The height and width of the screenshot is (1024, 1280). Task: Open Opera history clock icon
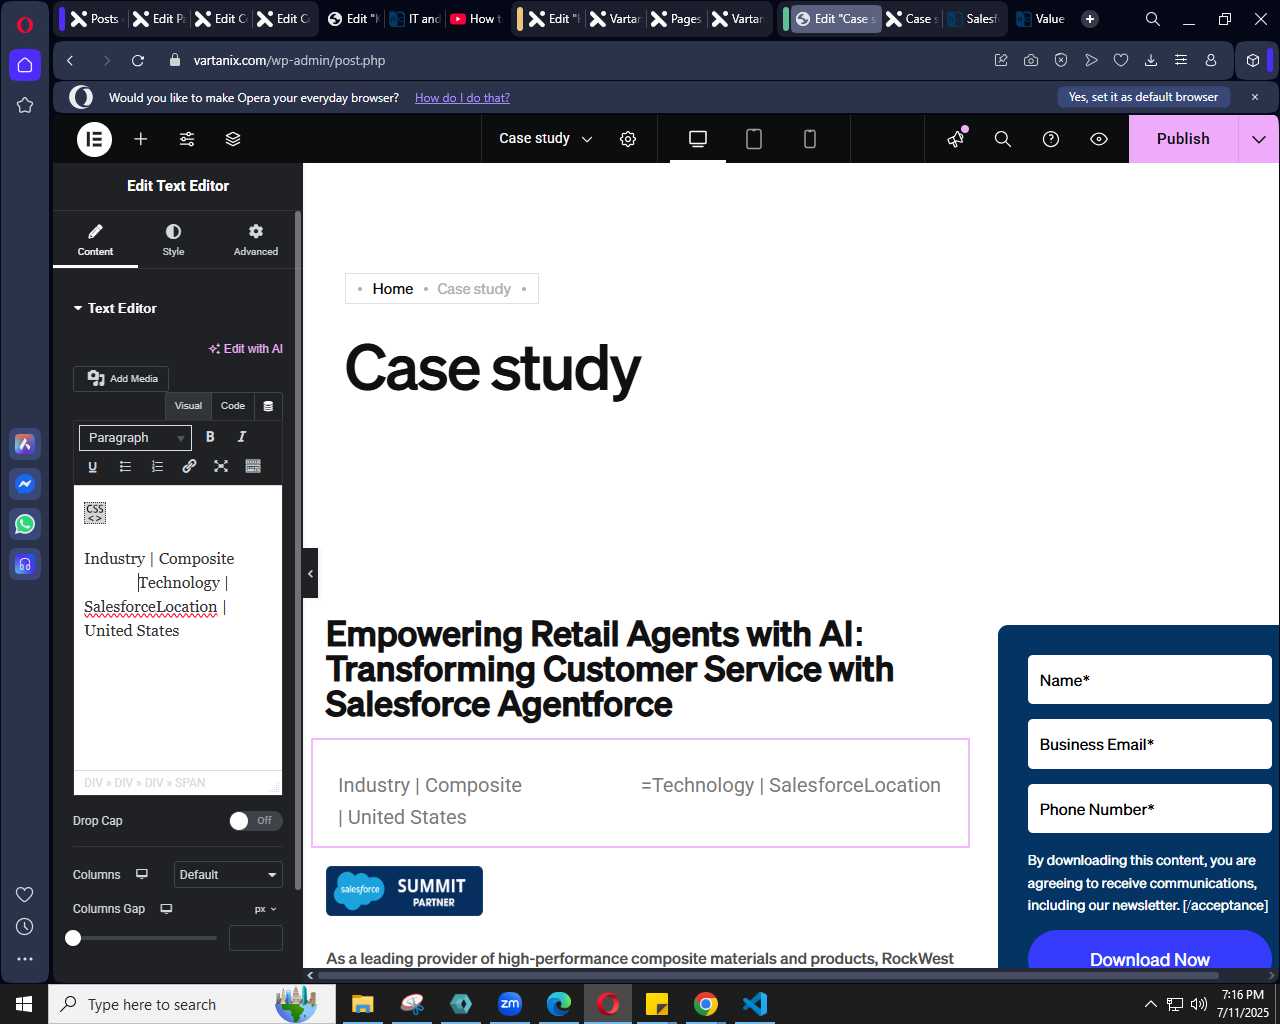25,927
